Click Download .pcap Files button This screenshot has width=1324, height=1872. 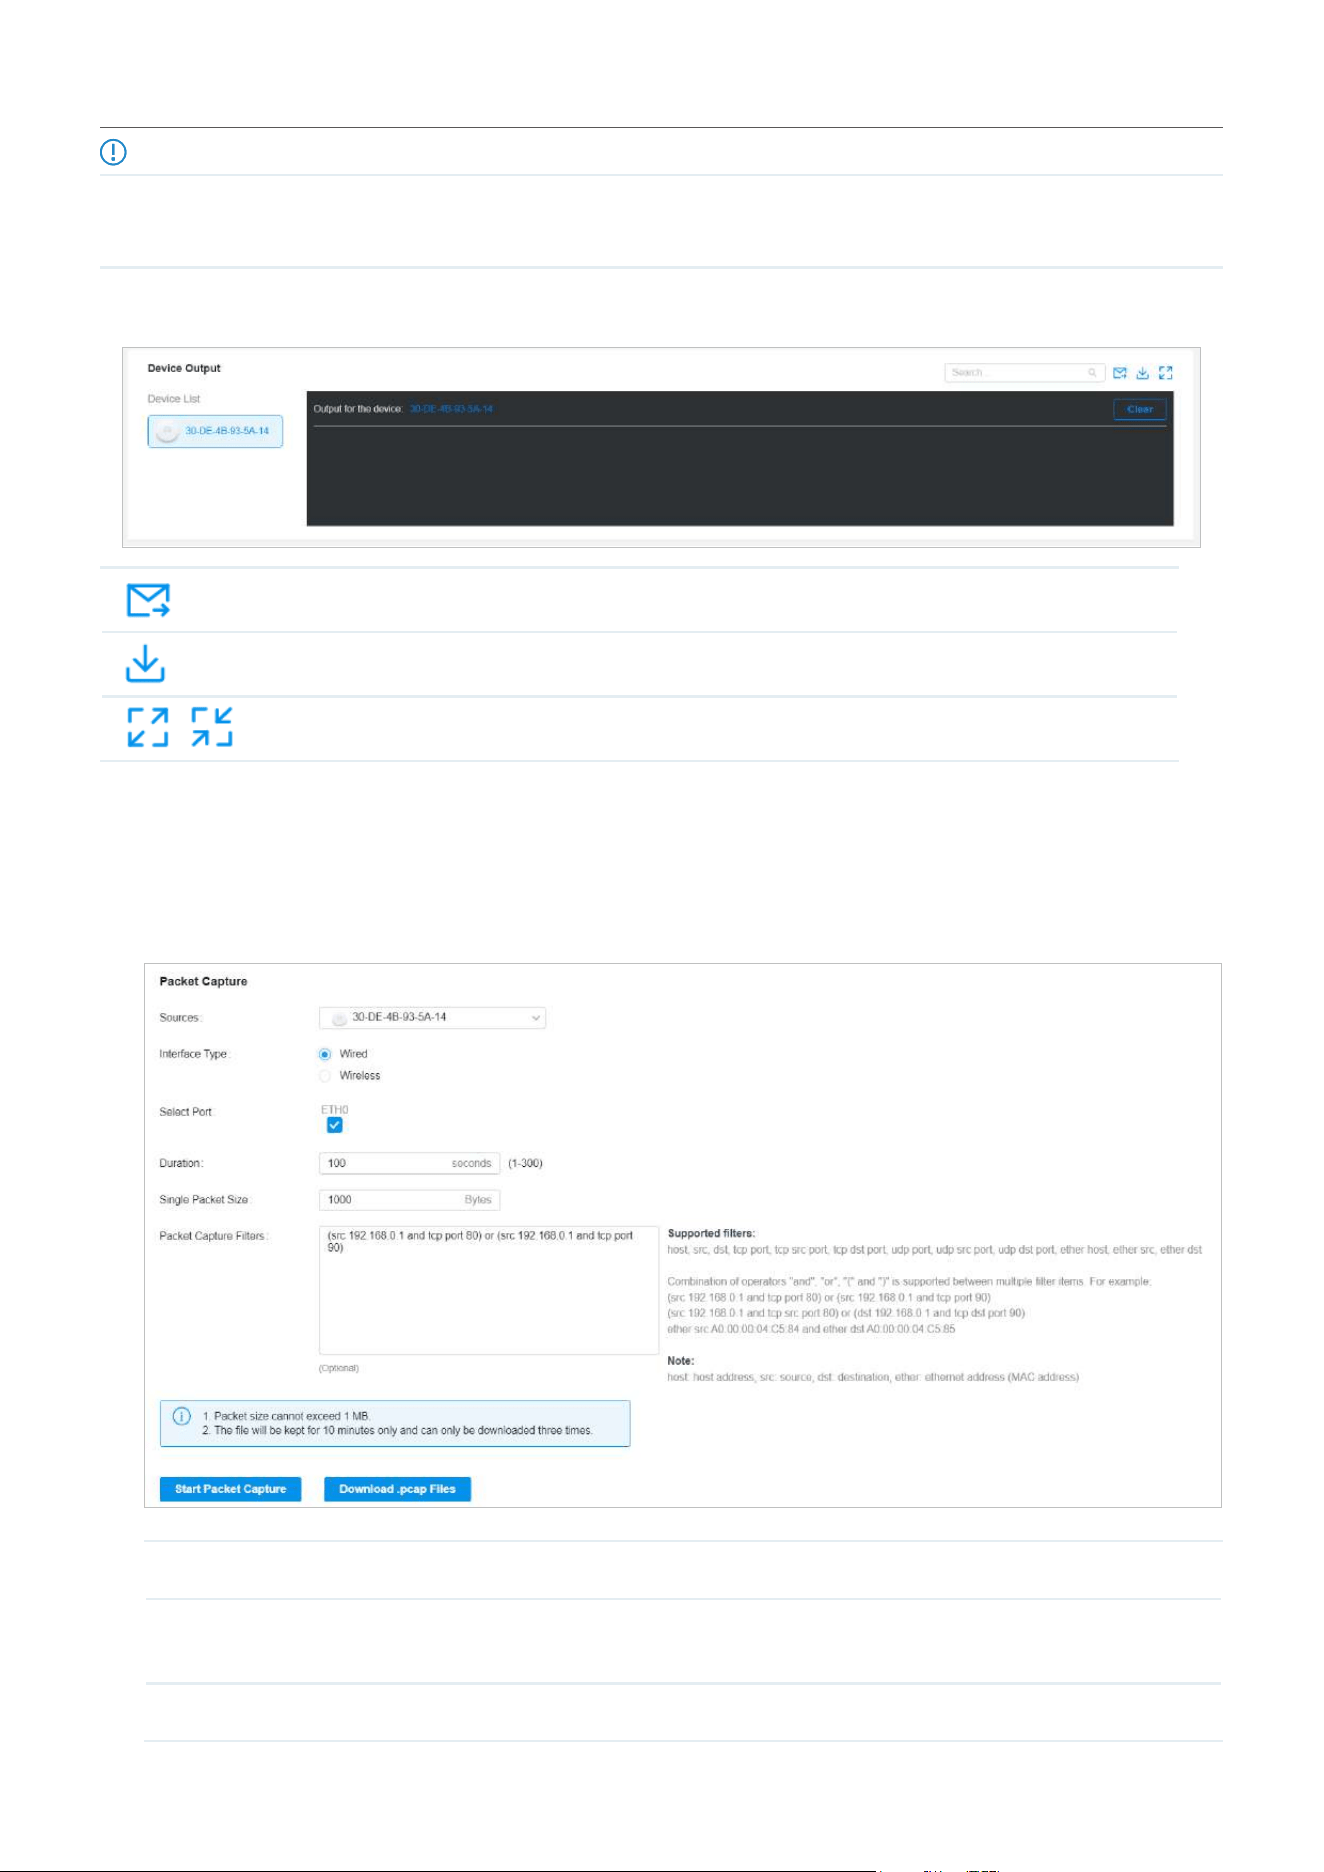click(397, 1489)
